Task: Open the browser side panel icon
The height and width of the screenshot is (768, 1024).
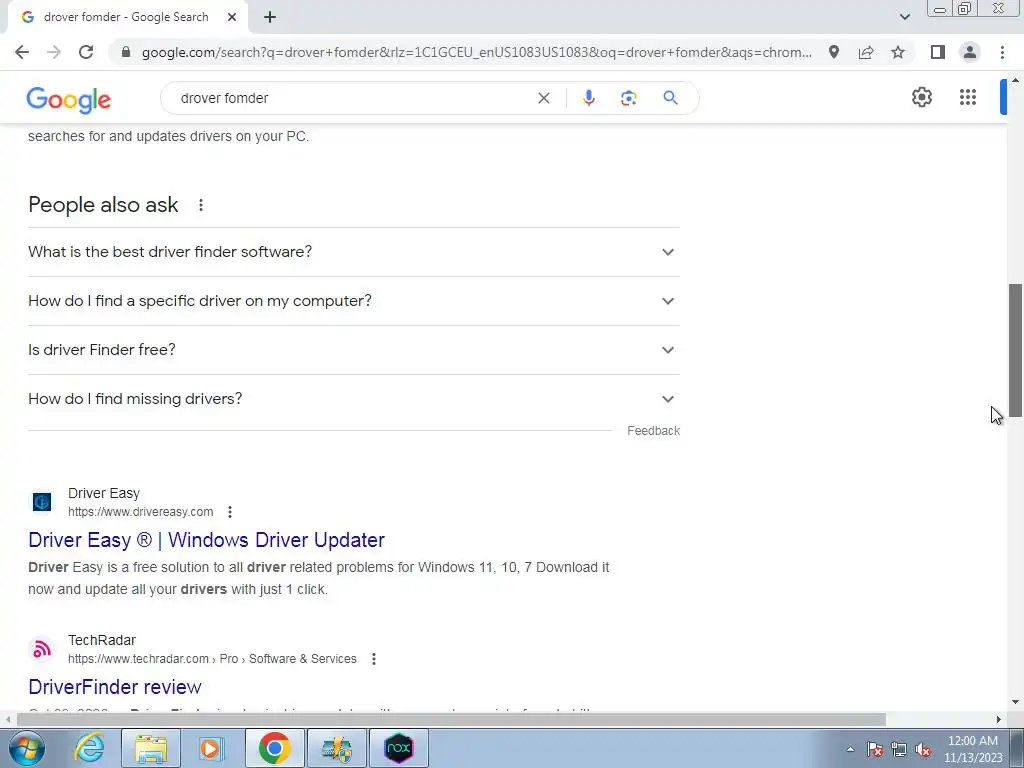Action: point(938,52)
